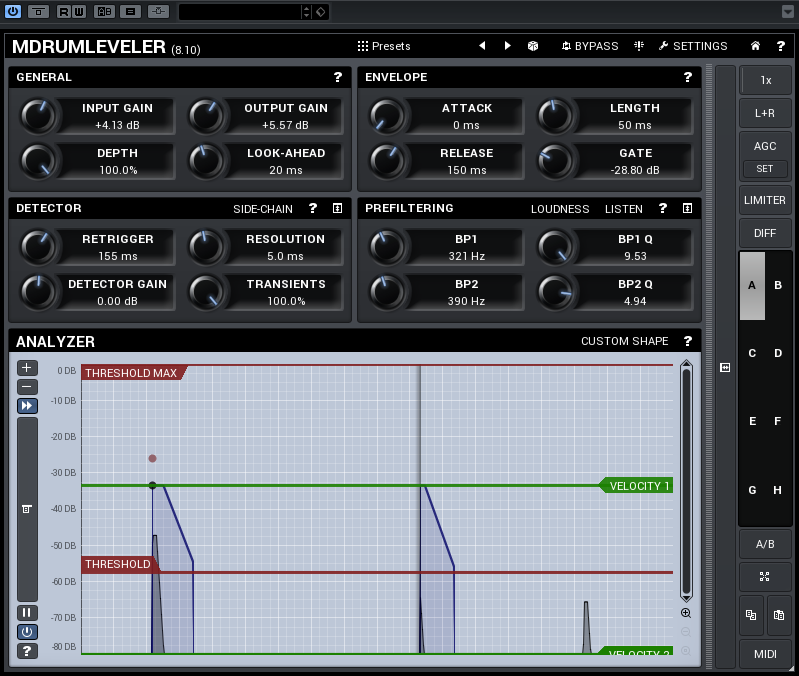Viewport: 799px width, 676px height.
Task: Click the INPUT GAIN knob
Action: point(38,116)
